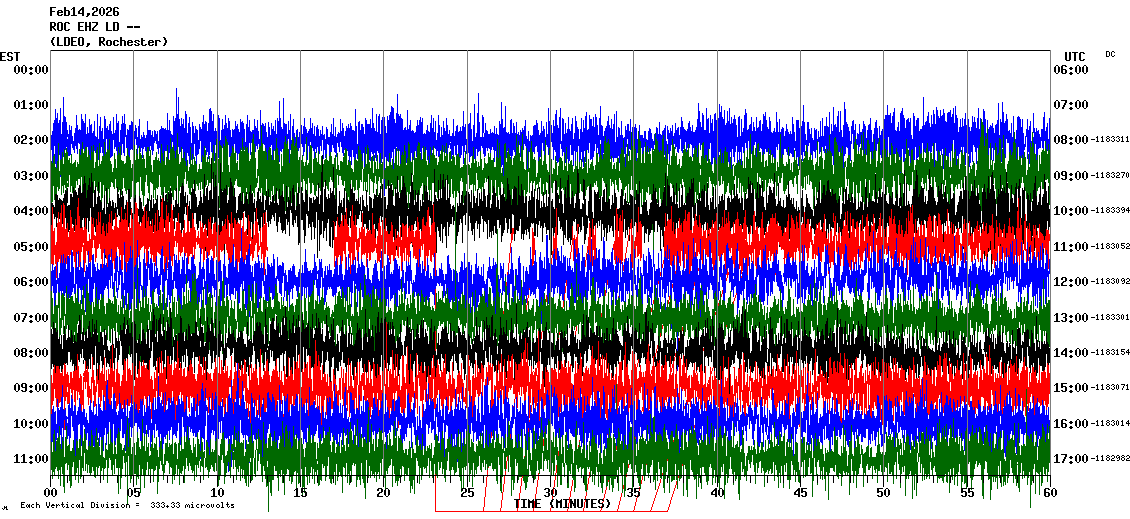The width and height of the screenshot is (1130, 519).
Task: Click the TIME (MINUTES) axis title
Action: [x=562, y=504]
